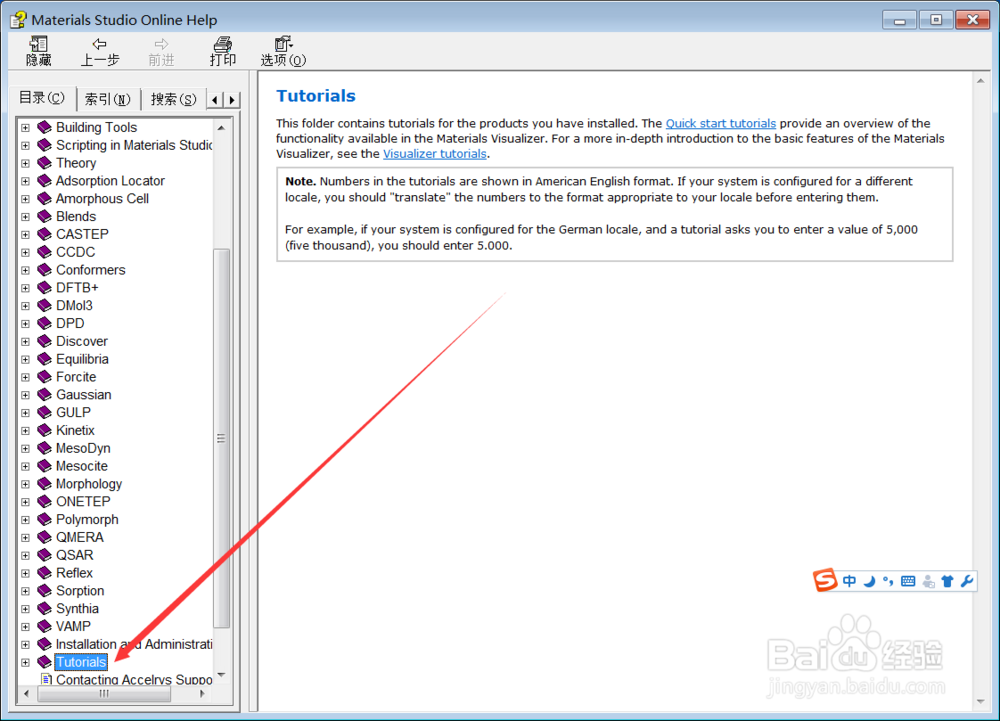Select the MesoDyn tree entry
This screenshot has height=721, width=1000.
point(83,448)
